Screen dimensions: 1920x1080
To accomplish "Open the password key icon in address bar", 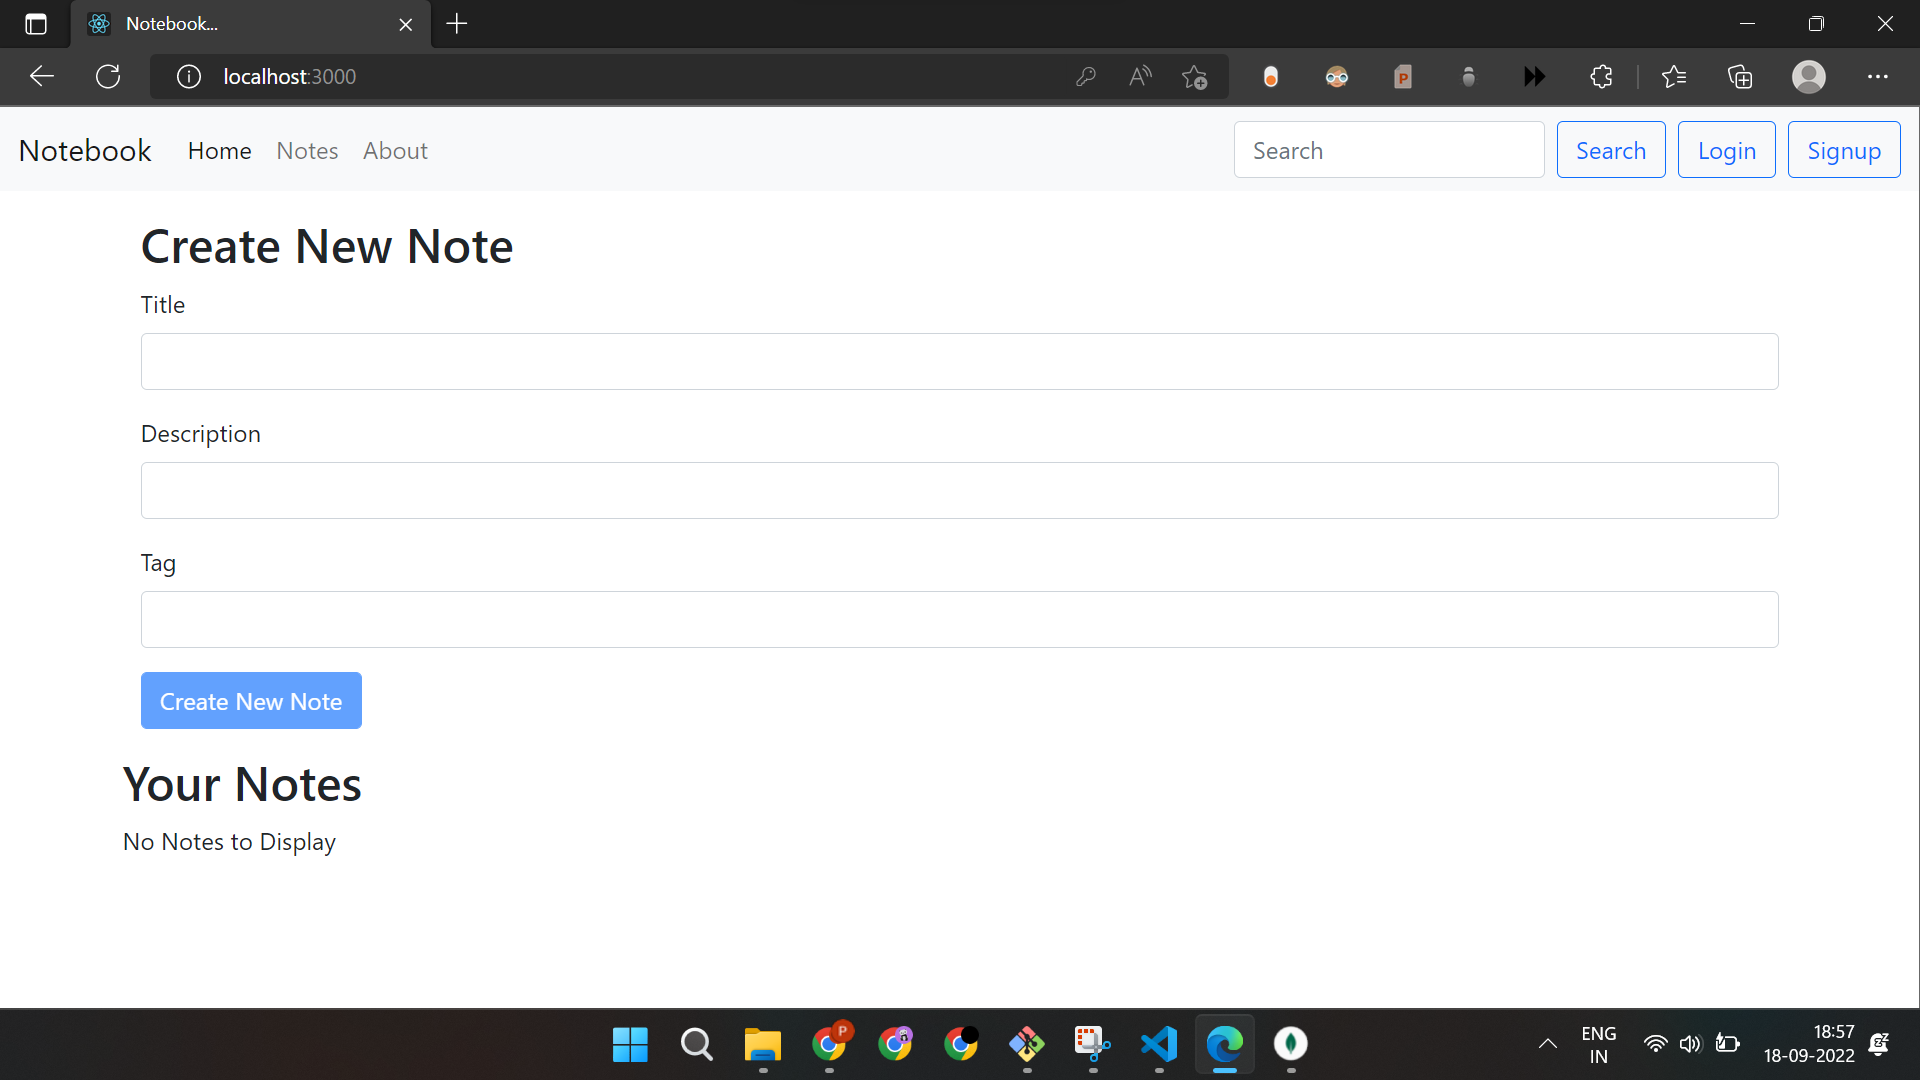I will pos(1086,76).
